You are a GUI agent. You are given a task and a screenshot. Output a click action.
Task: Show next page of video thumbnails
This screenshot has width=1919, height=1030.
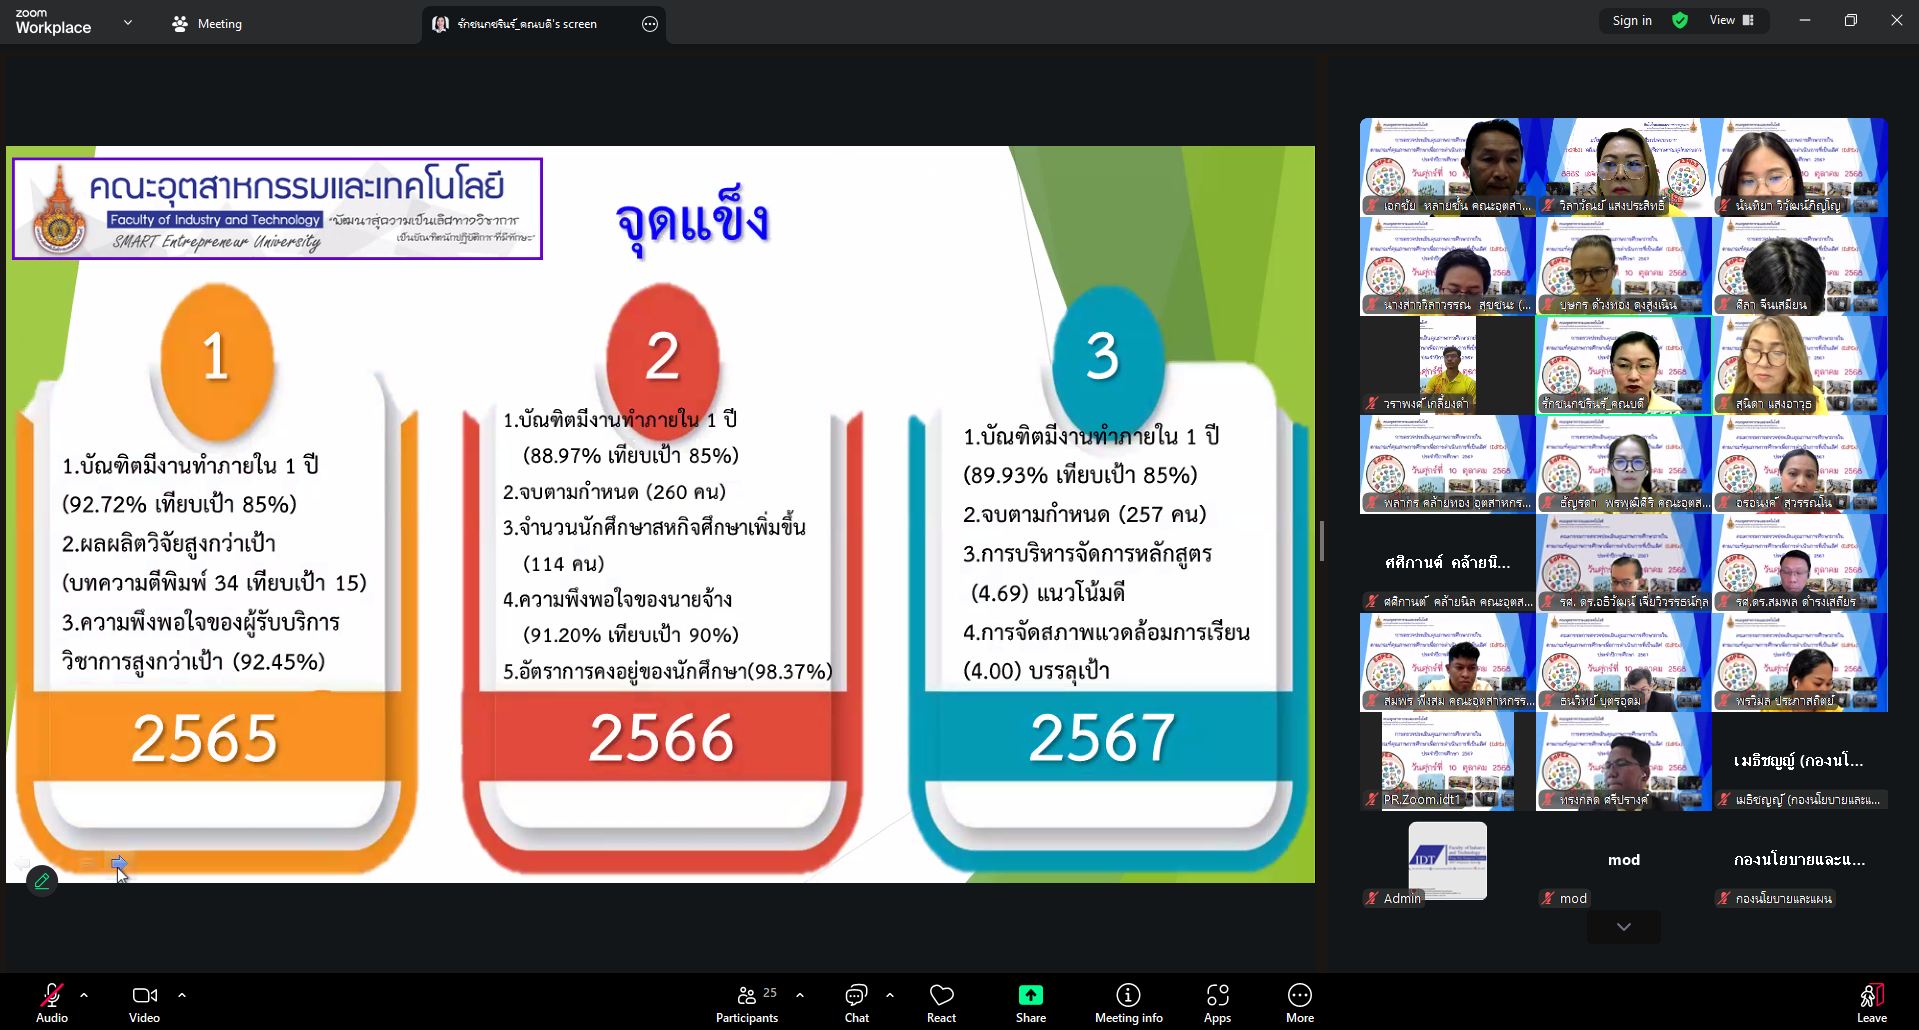[1623, 927]
